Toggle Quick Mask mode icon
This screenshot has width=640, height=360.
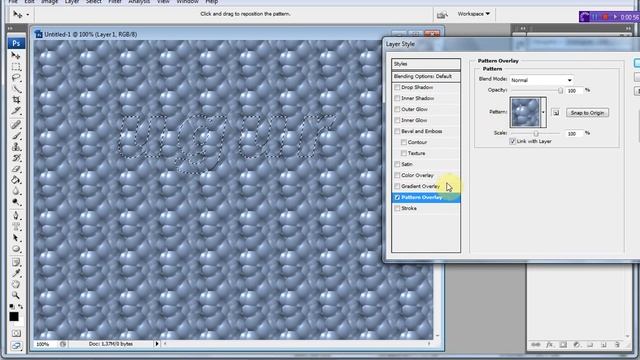coord(16,333)
